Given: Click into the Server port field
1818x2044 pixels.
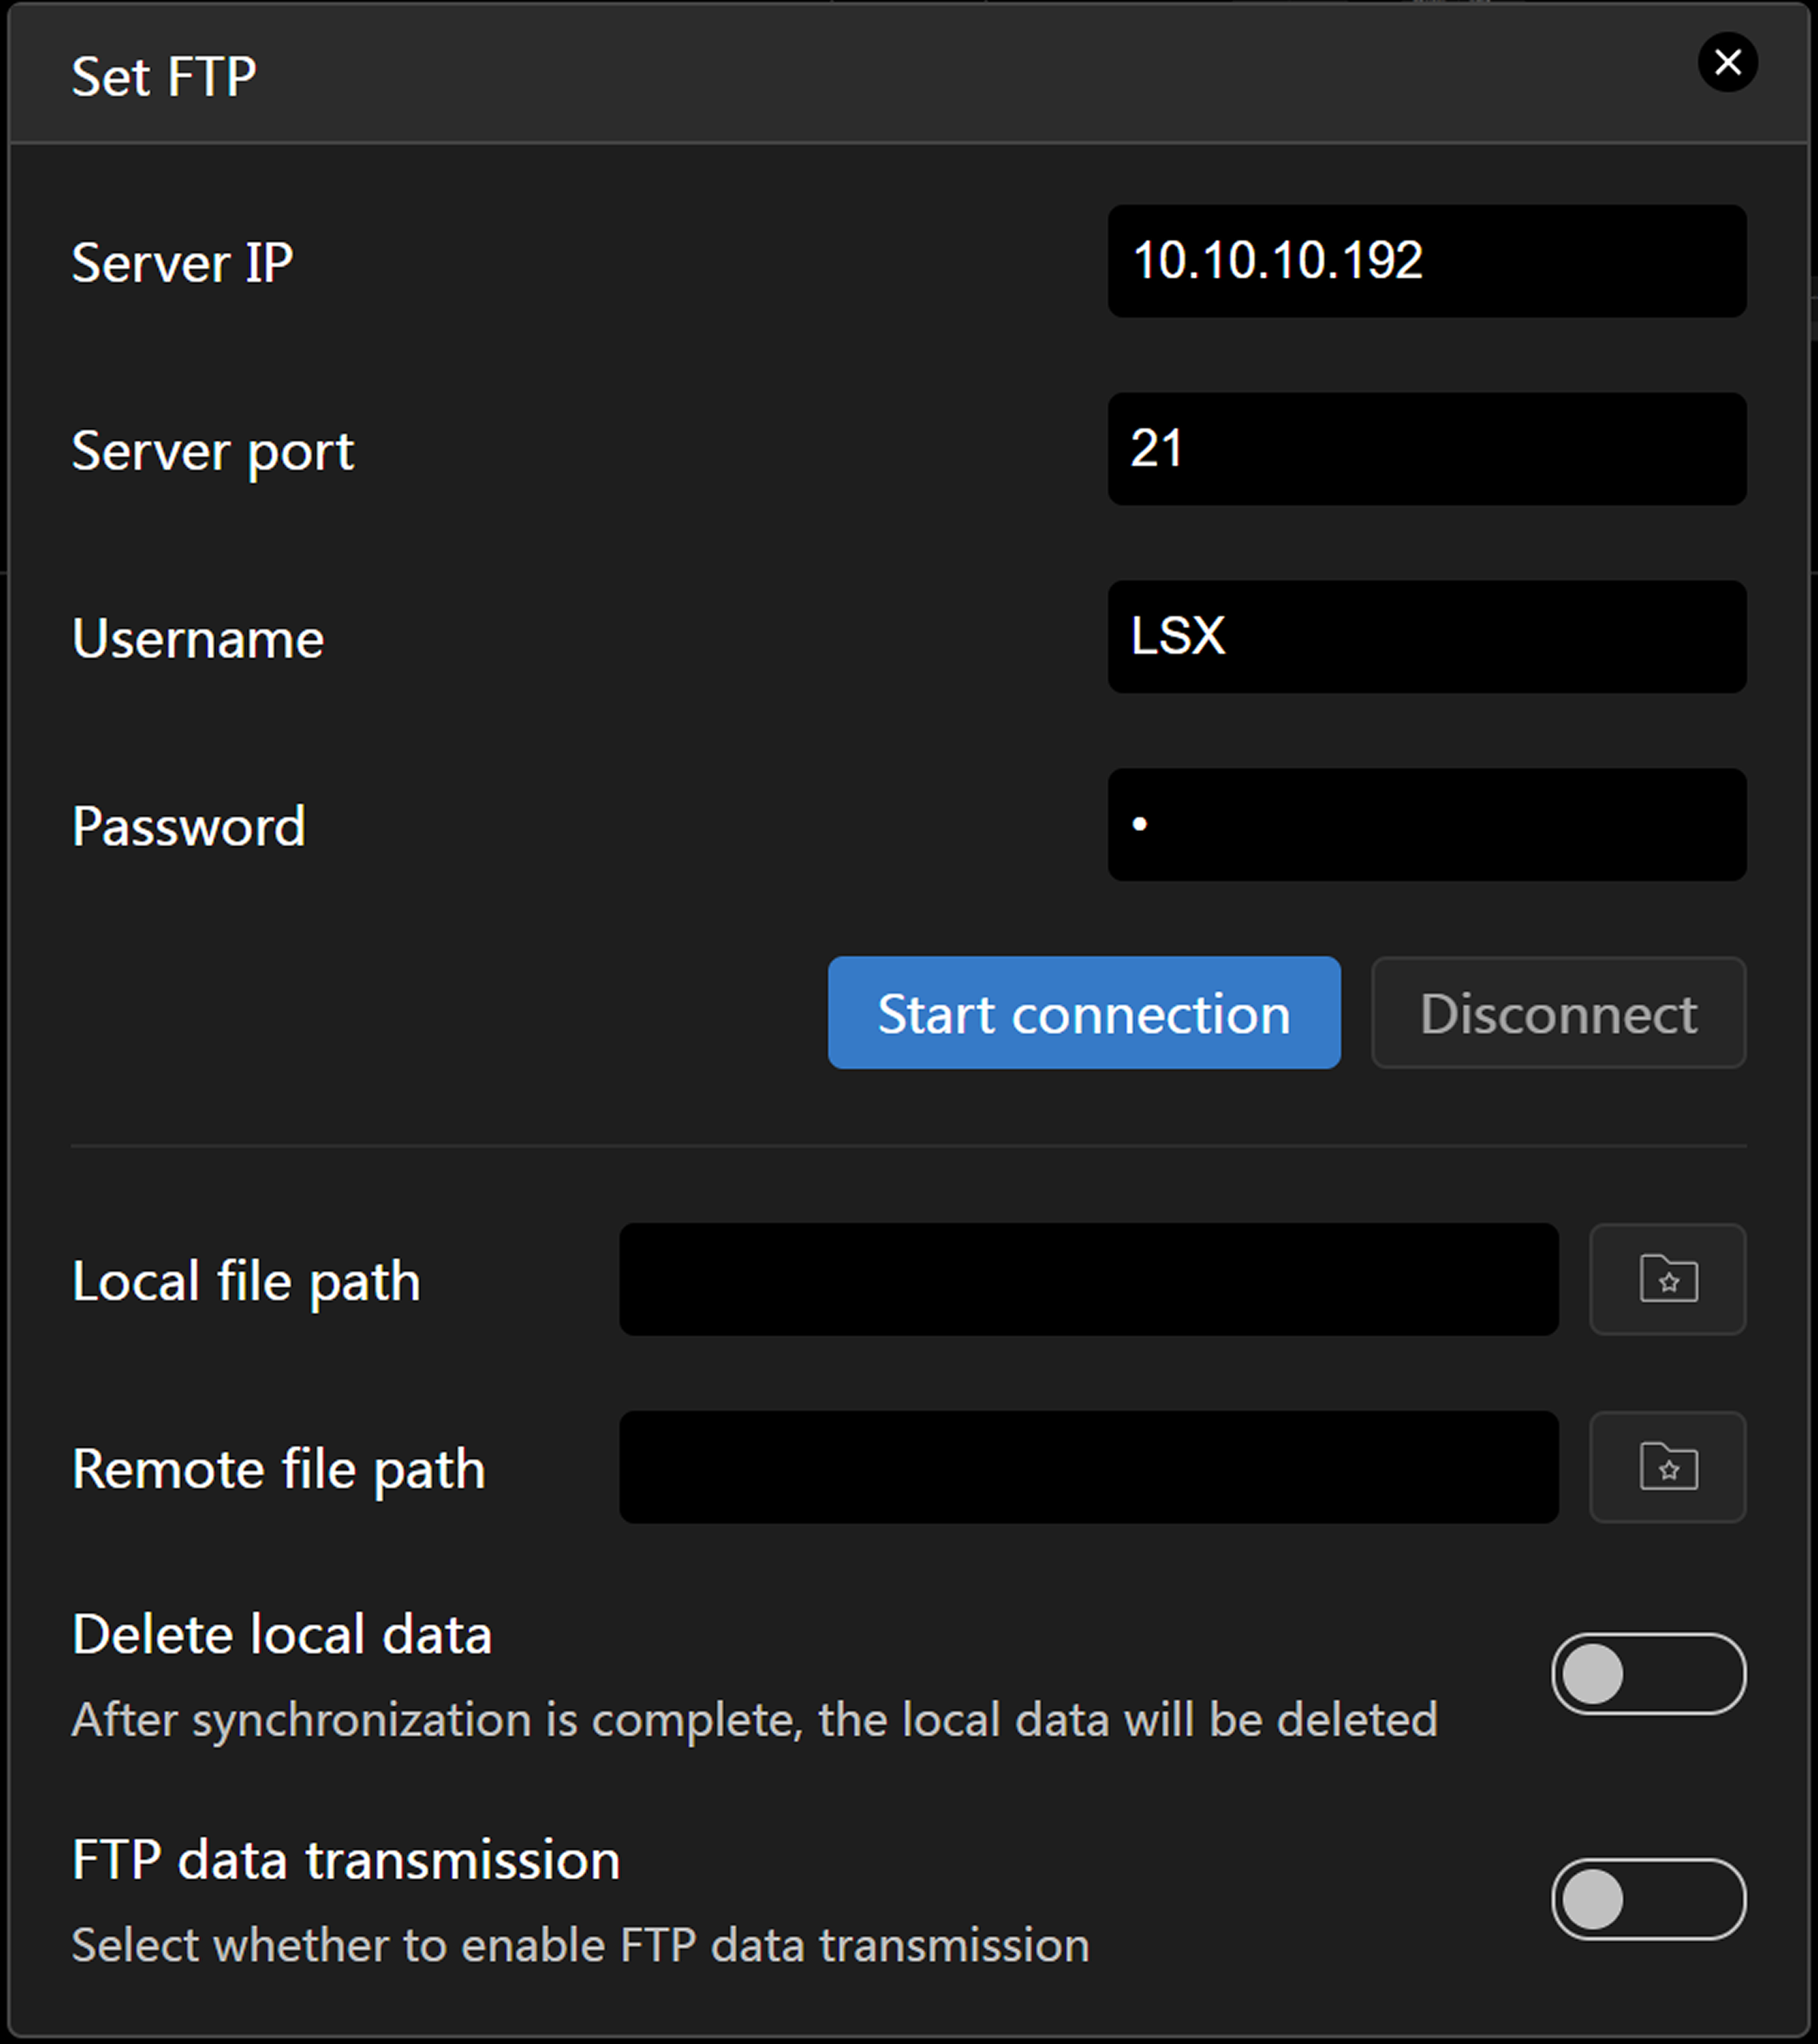Looking at the screenshot, I should [1426, 449].
